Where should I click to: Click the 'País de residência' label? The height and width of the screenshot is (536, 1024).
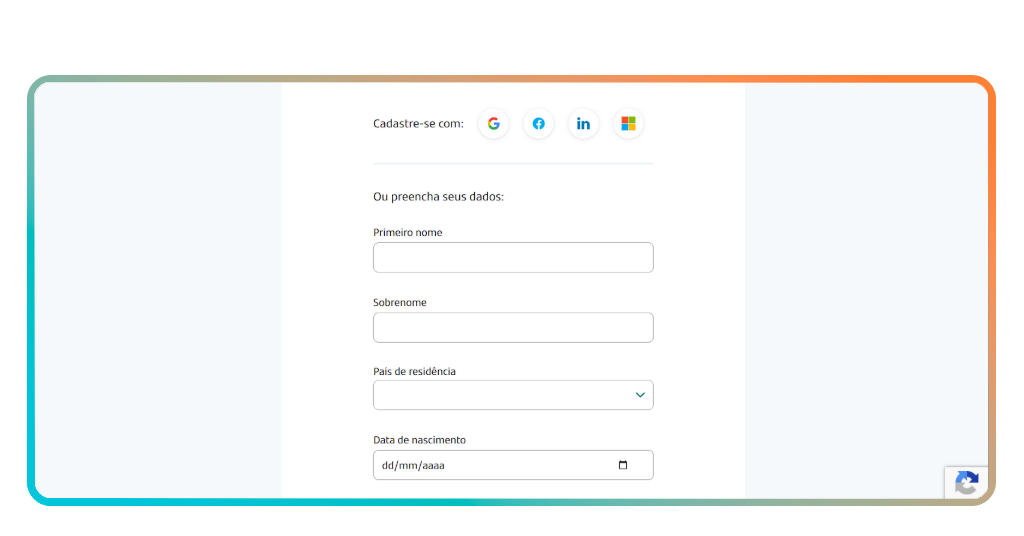click(x=414, y=371)
